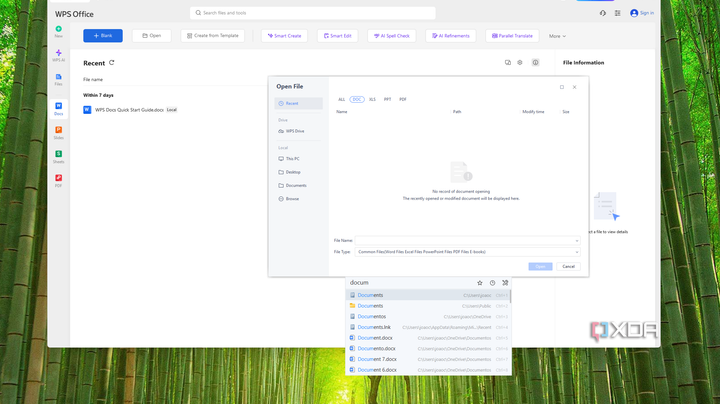Click the Cancel button in the Open File dialog
This screenshot has height=404, width=720.
(568, 266)
